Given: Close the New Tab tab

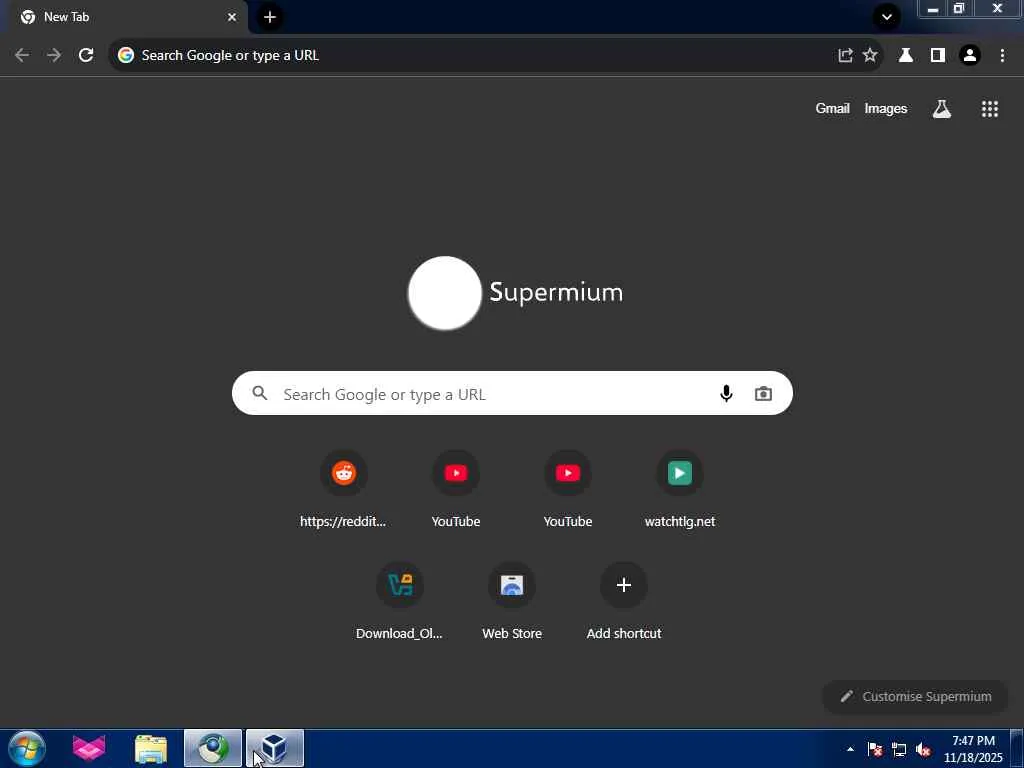Looking at the screenshot, I should point(232,17).
